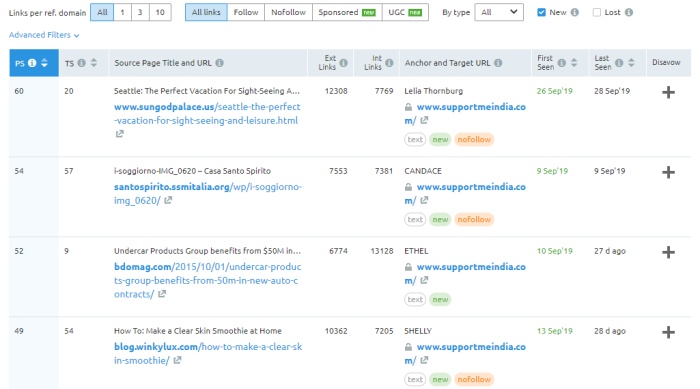Image resolution: width=700 pixels, height=389 pixels.
Task: Sort by Last Seen arrows
Action: click(631, 63)
